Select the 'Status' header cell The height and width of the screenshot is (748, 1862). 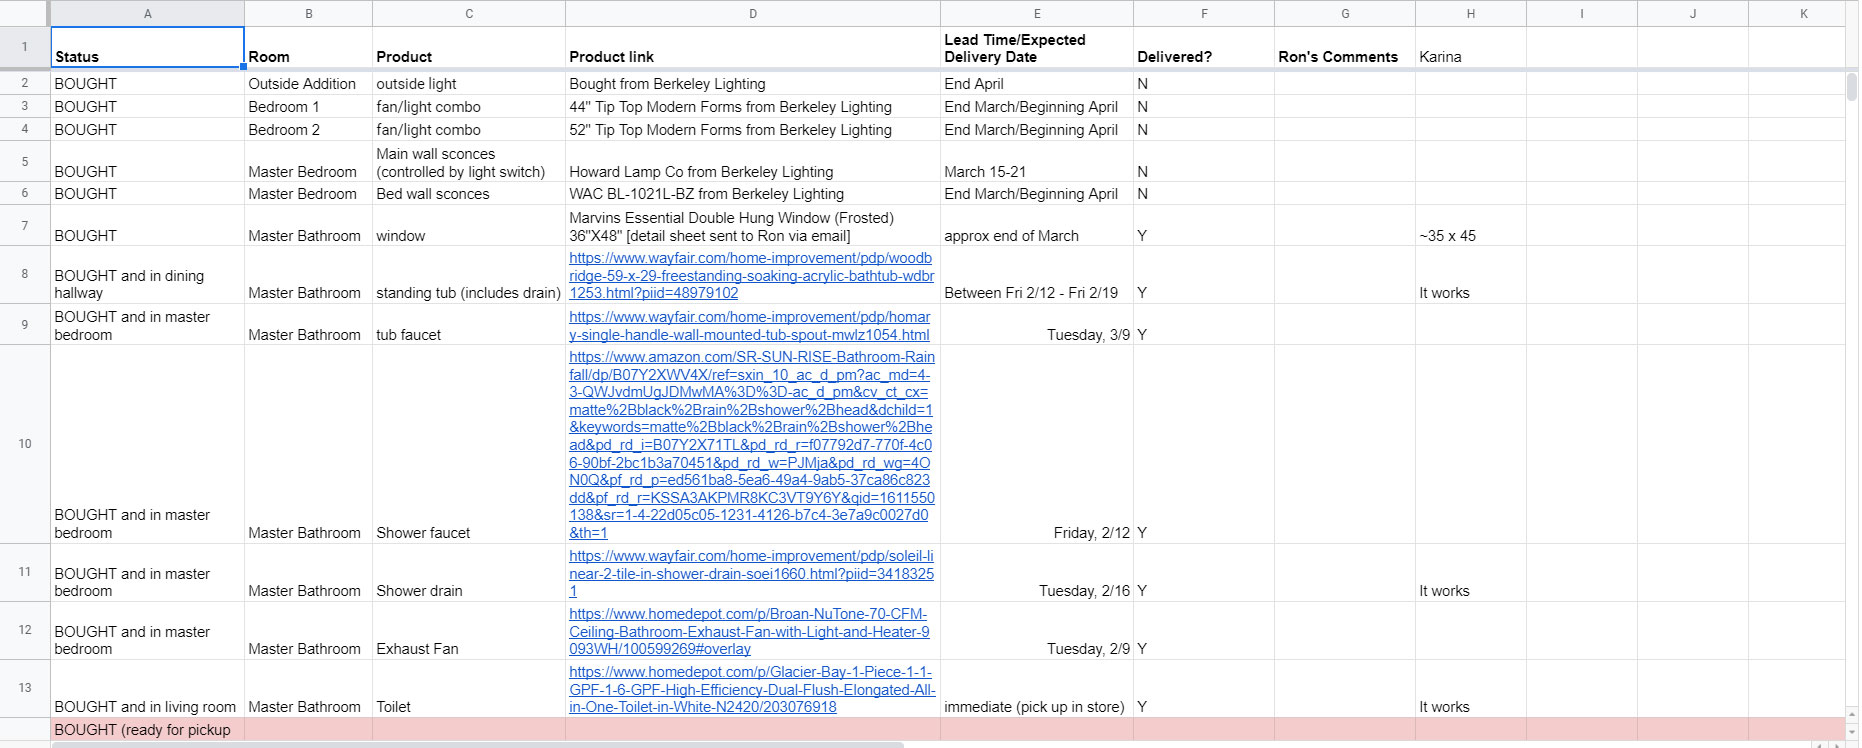coord(148,47)
